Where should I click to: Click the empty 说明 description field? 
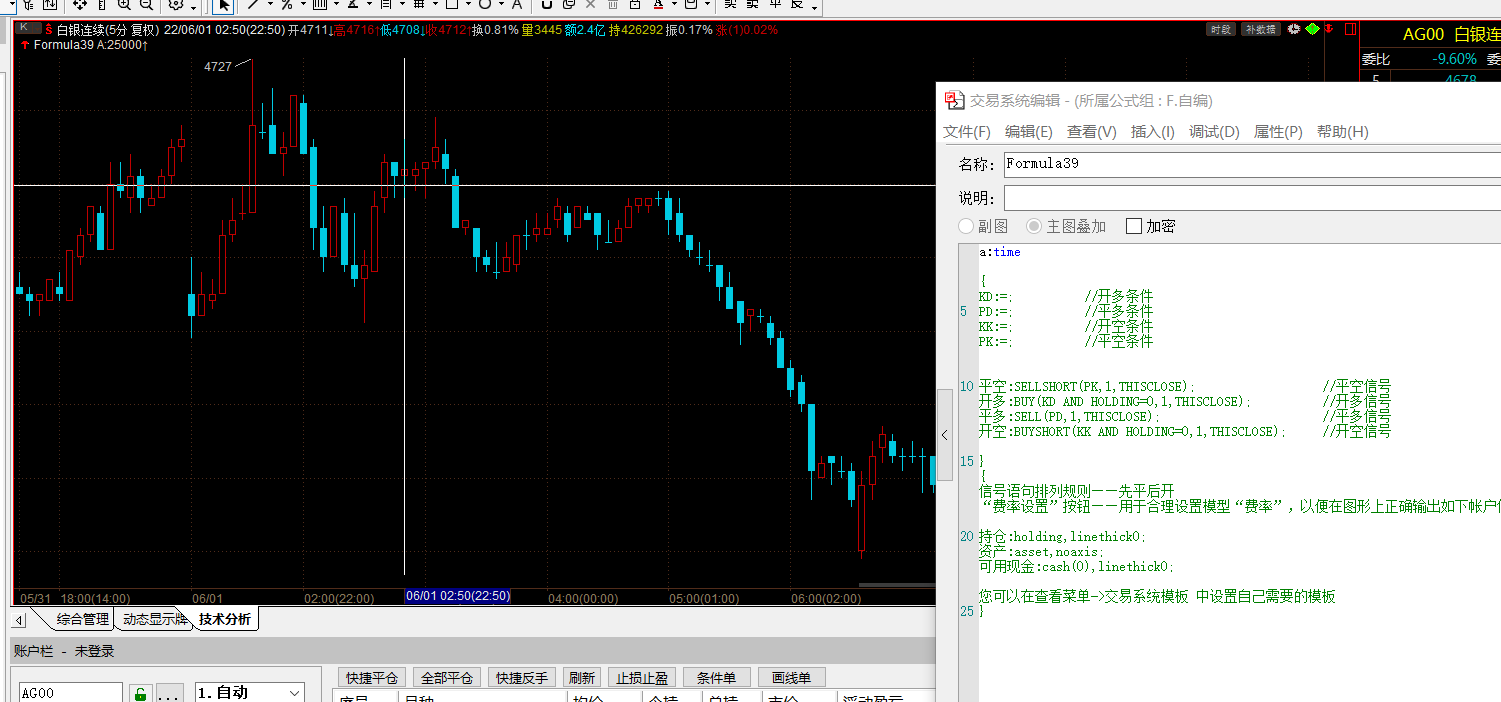1252,198
